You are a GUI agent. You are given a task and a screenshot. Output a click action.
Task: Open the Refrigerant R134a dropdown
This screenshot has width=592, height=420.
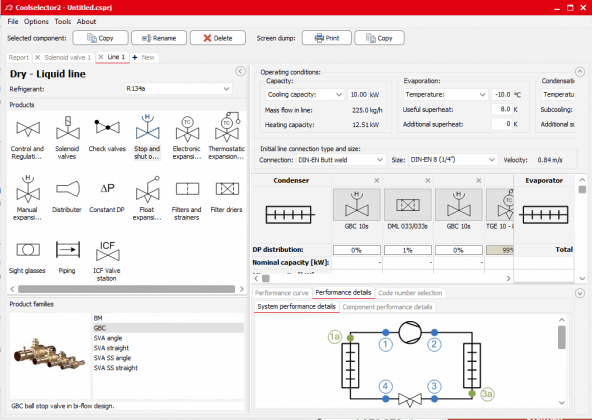pyautogui.click(x=178, y=89)
